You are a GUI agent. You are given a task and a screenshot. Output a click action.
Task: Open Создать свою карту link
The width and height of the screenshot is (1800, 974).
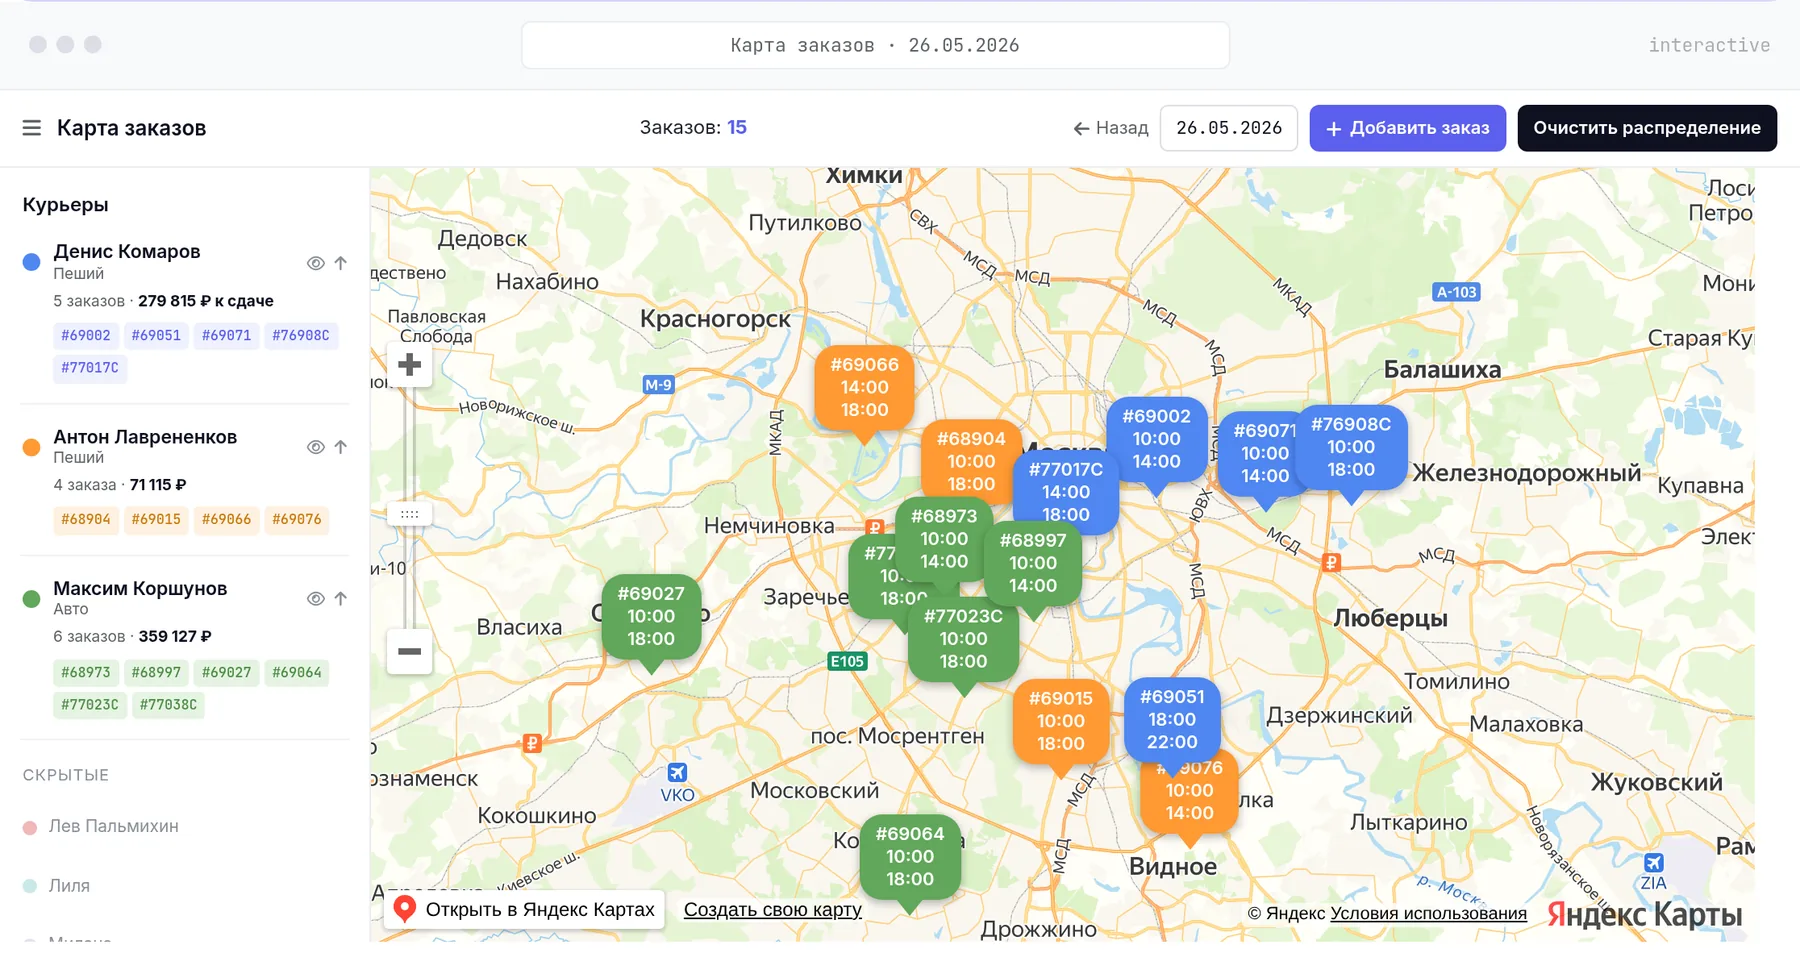pyautogui.click(x=773, y=910)
